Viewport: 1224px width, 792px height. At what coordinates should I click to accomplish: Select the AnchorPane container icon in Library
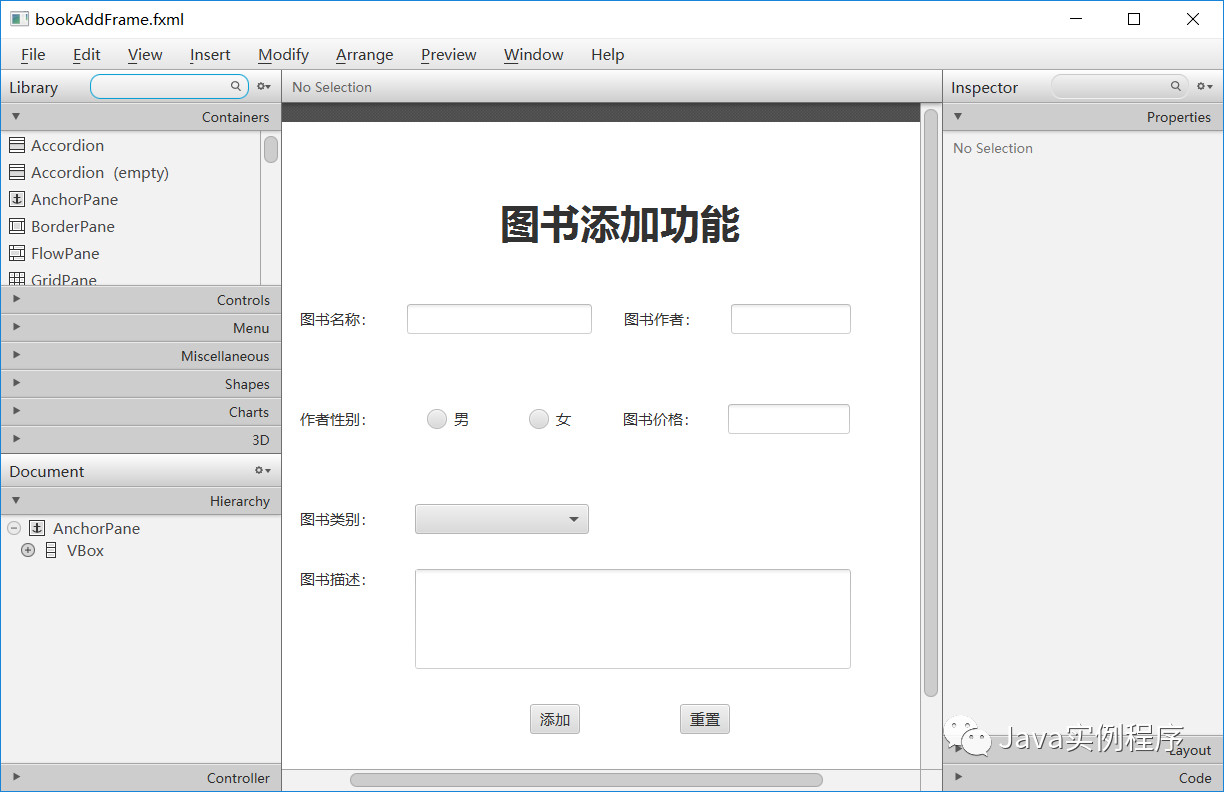click(17, 199)
